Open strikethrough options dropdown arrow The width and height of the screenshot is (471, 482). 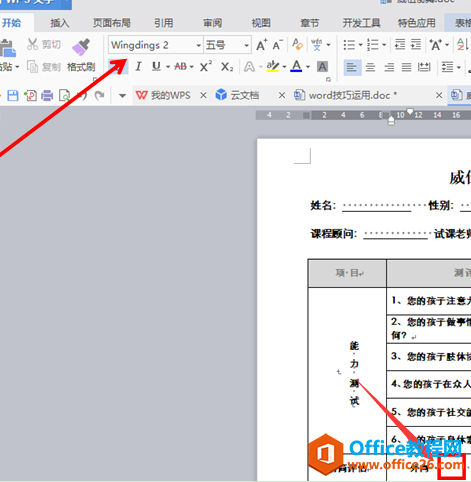pyautogui.click(x=192, y=67)
